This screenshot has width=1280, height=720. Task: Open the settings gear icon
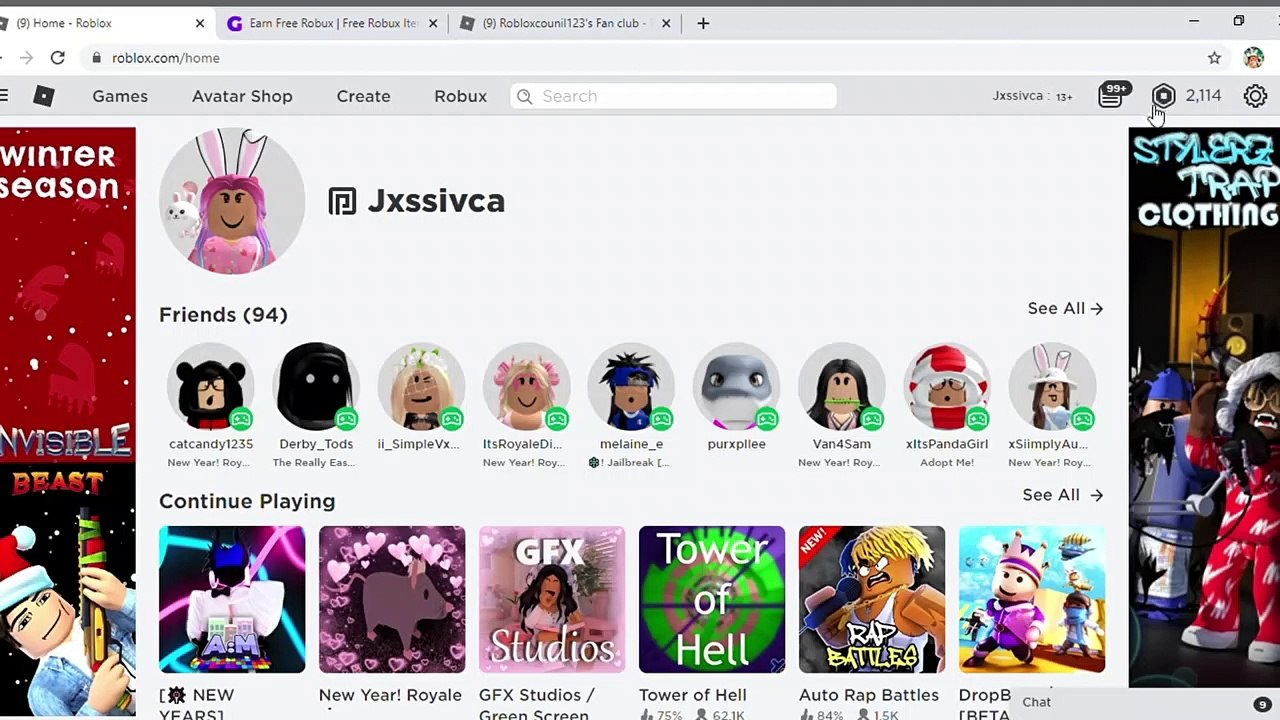(x=1255, y=96)
